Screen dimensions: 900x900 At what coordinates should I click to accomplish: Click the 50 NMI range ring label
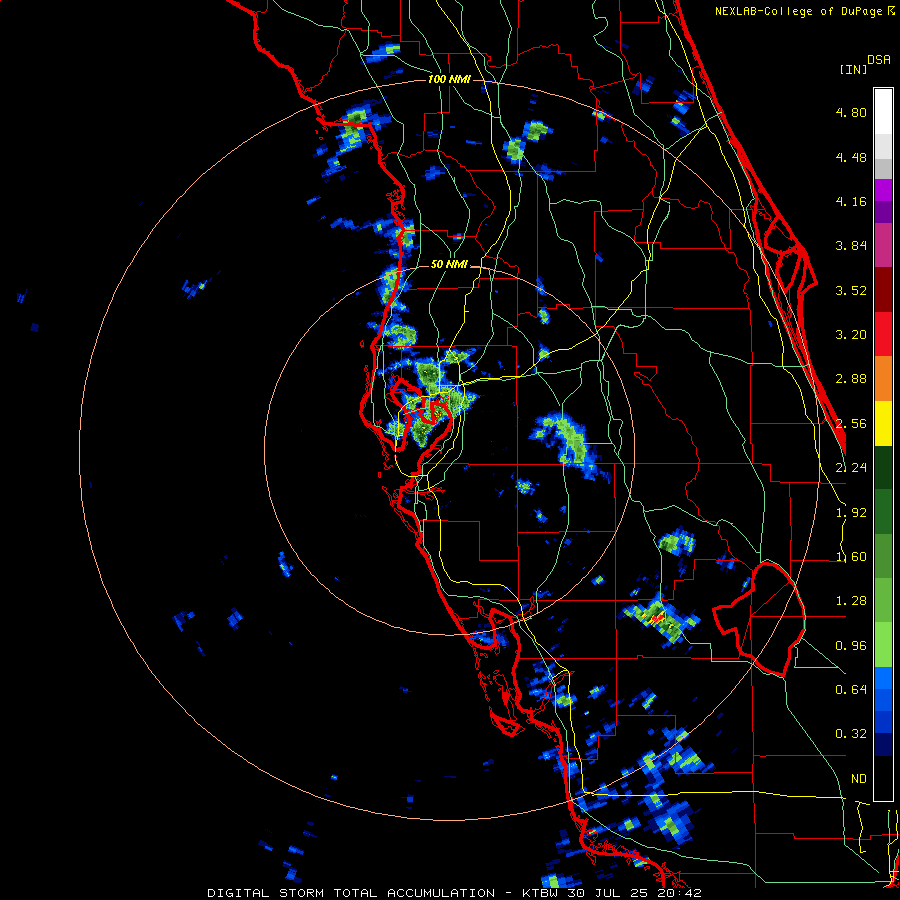point(449,265)
